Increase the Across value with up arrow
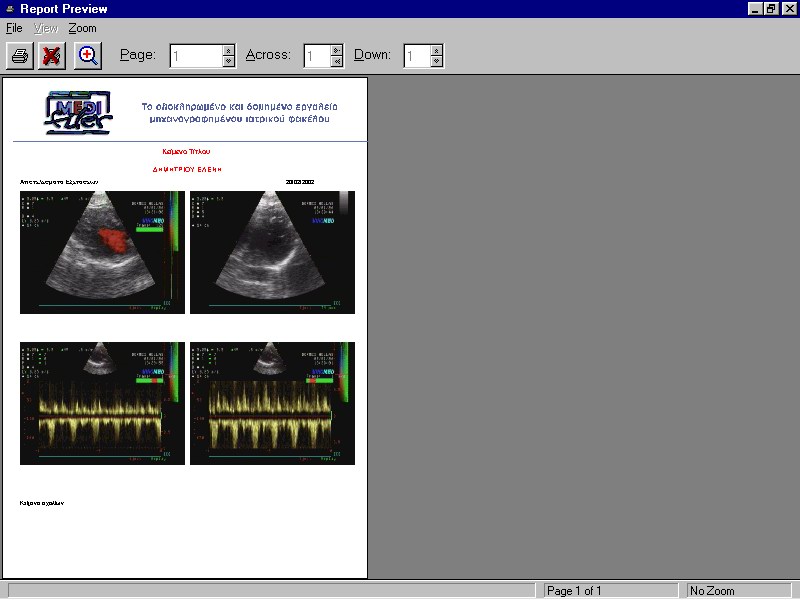800x600 pixels. coord(336,51)
